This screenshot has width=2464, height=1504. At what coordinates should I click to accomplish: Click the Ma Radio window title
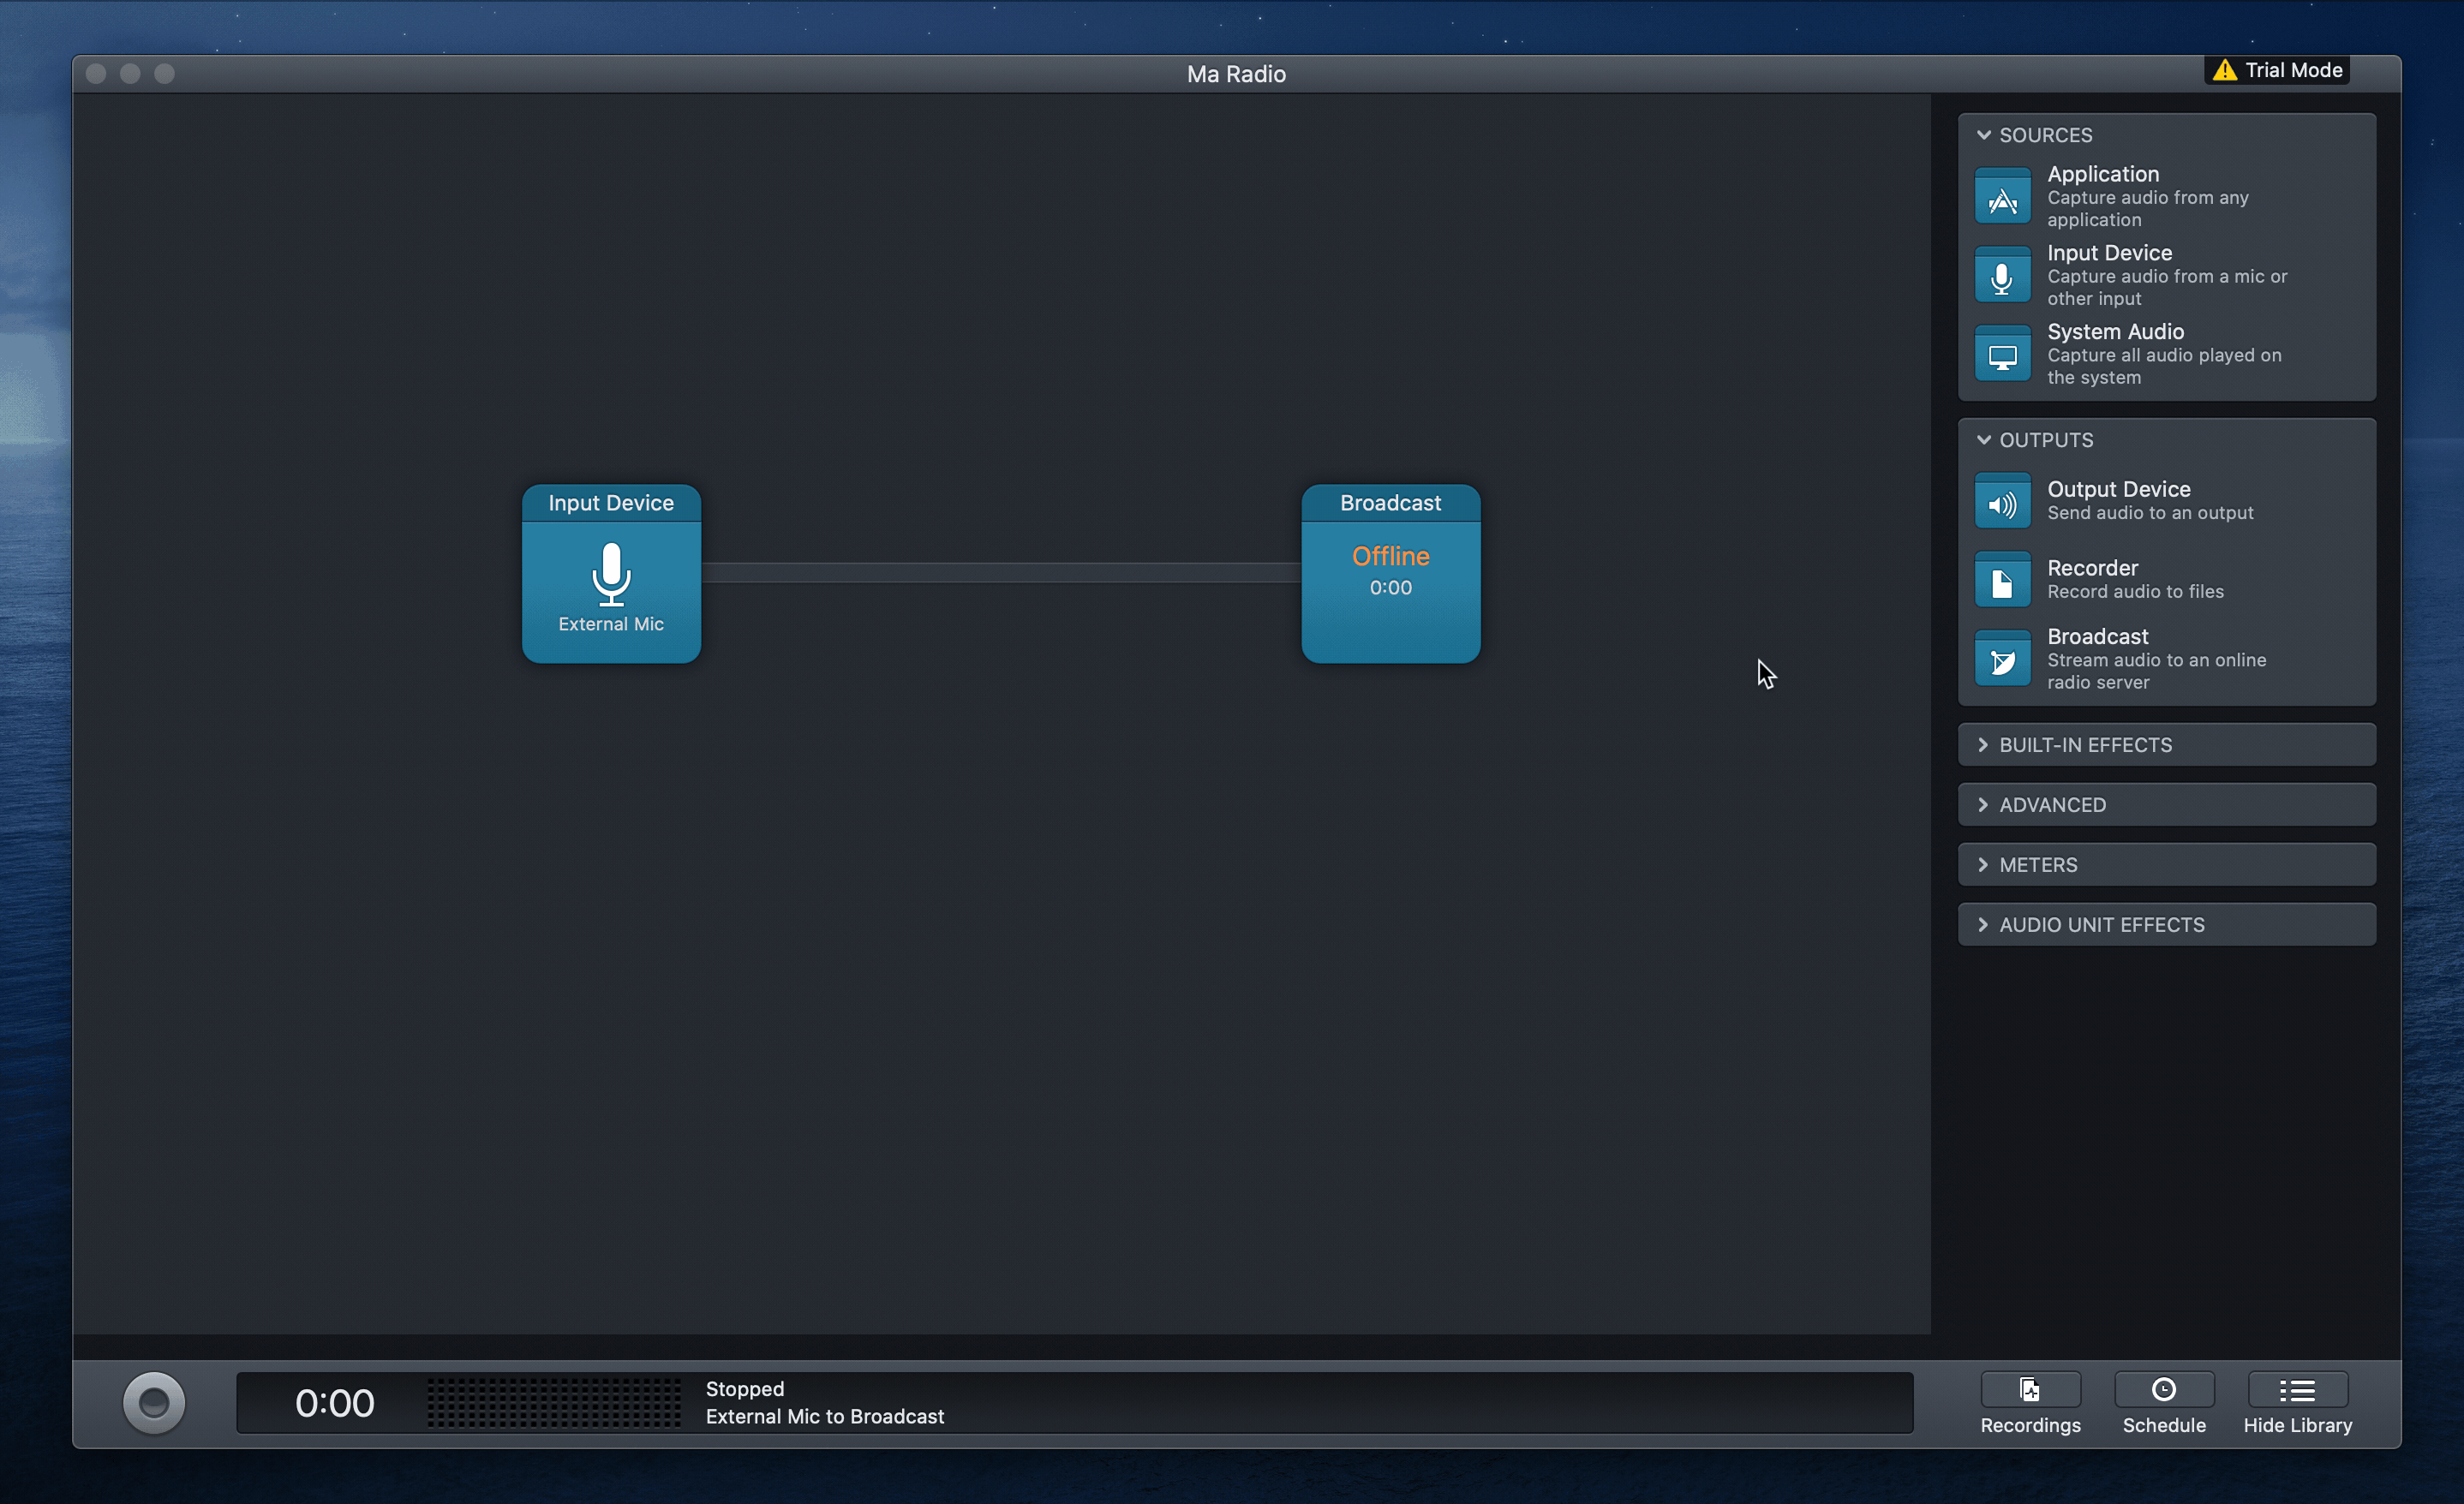[1236, 74]
